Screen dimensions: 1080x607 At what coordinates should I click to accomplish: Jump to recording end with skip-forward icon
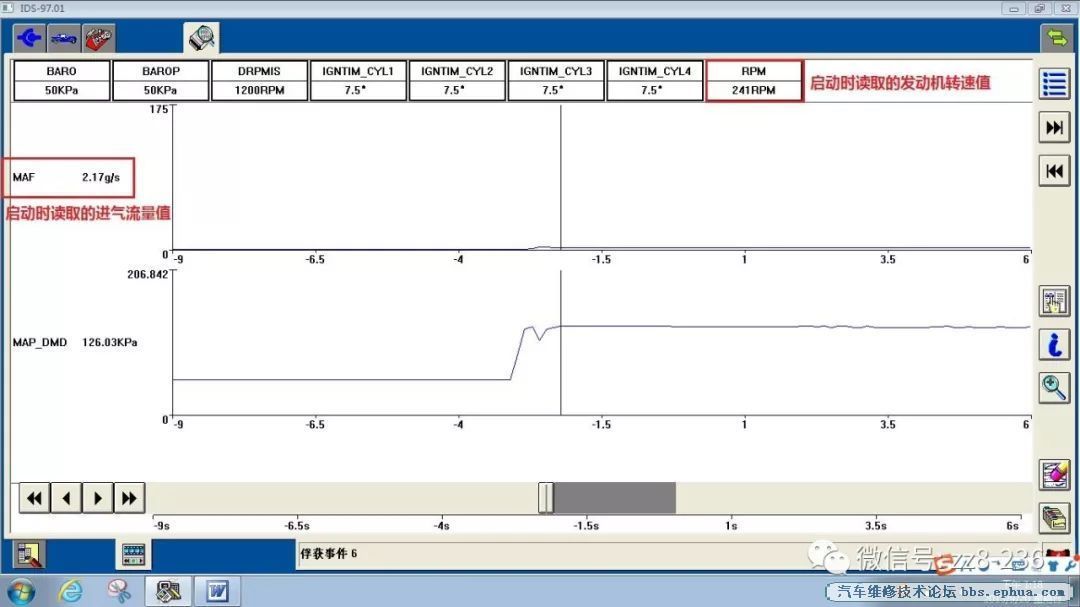(x=1055, y=127)
